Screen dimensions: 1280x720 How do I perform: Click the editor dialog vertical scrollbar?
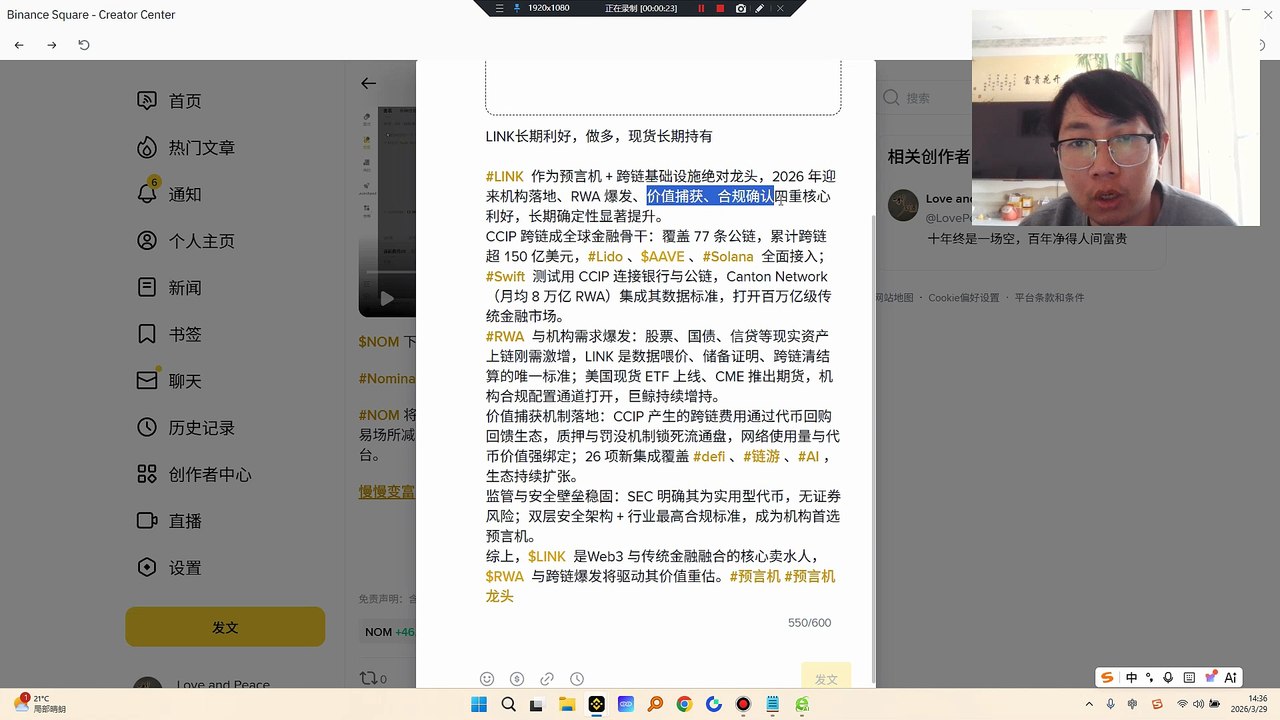(873, 448)
